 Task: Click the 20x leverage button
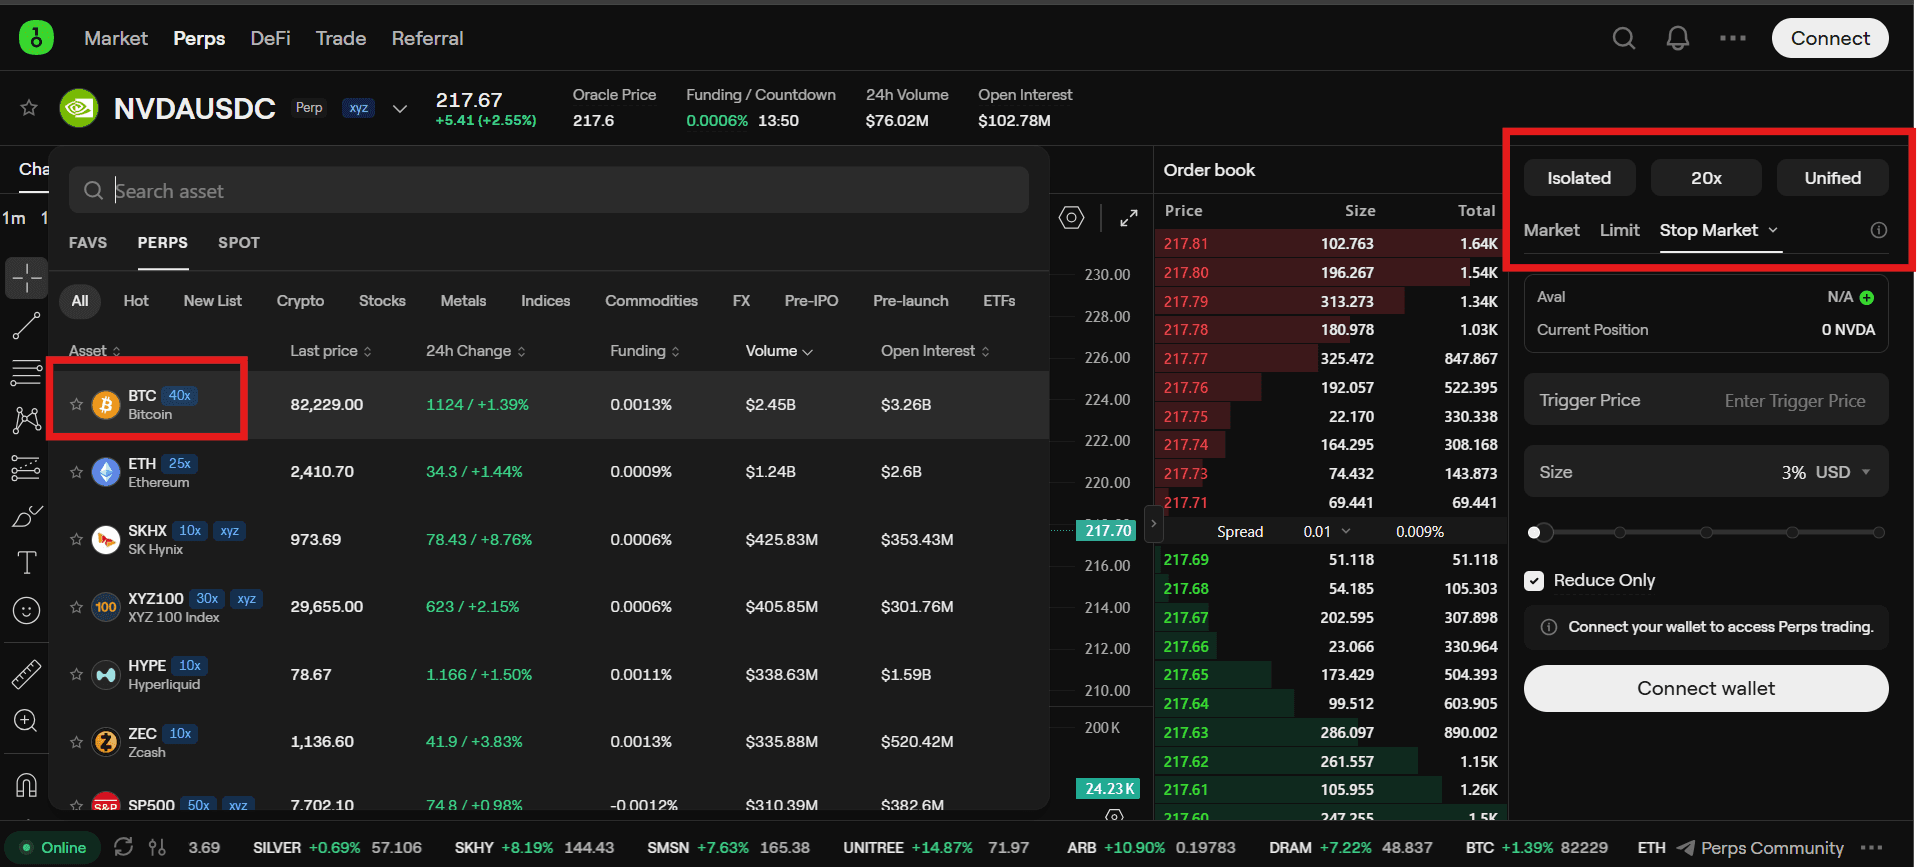[1706, 178]
